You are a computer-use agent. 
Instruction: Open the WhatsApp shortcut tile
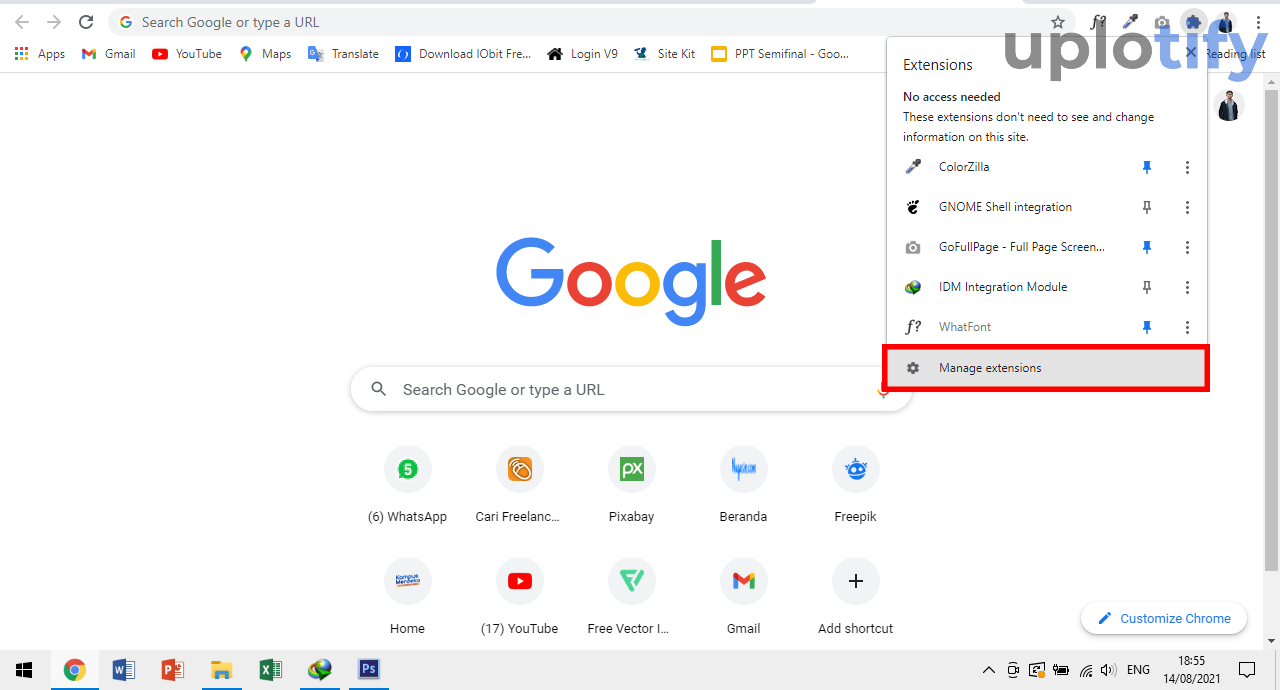coord(407,483)
